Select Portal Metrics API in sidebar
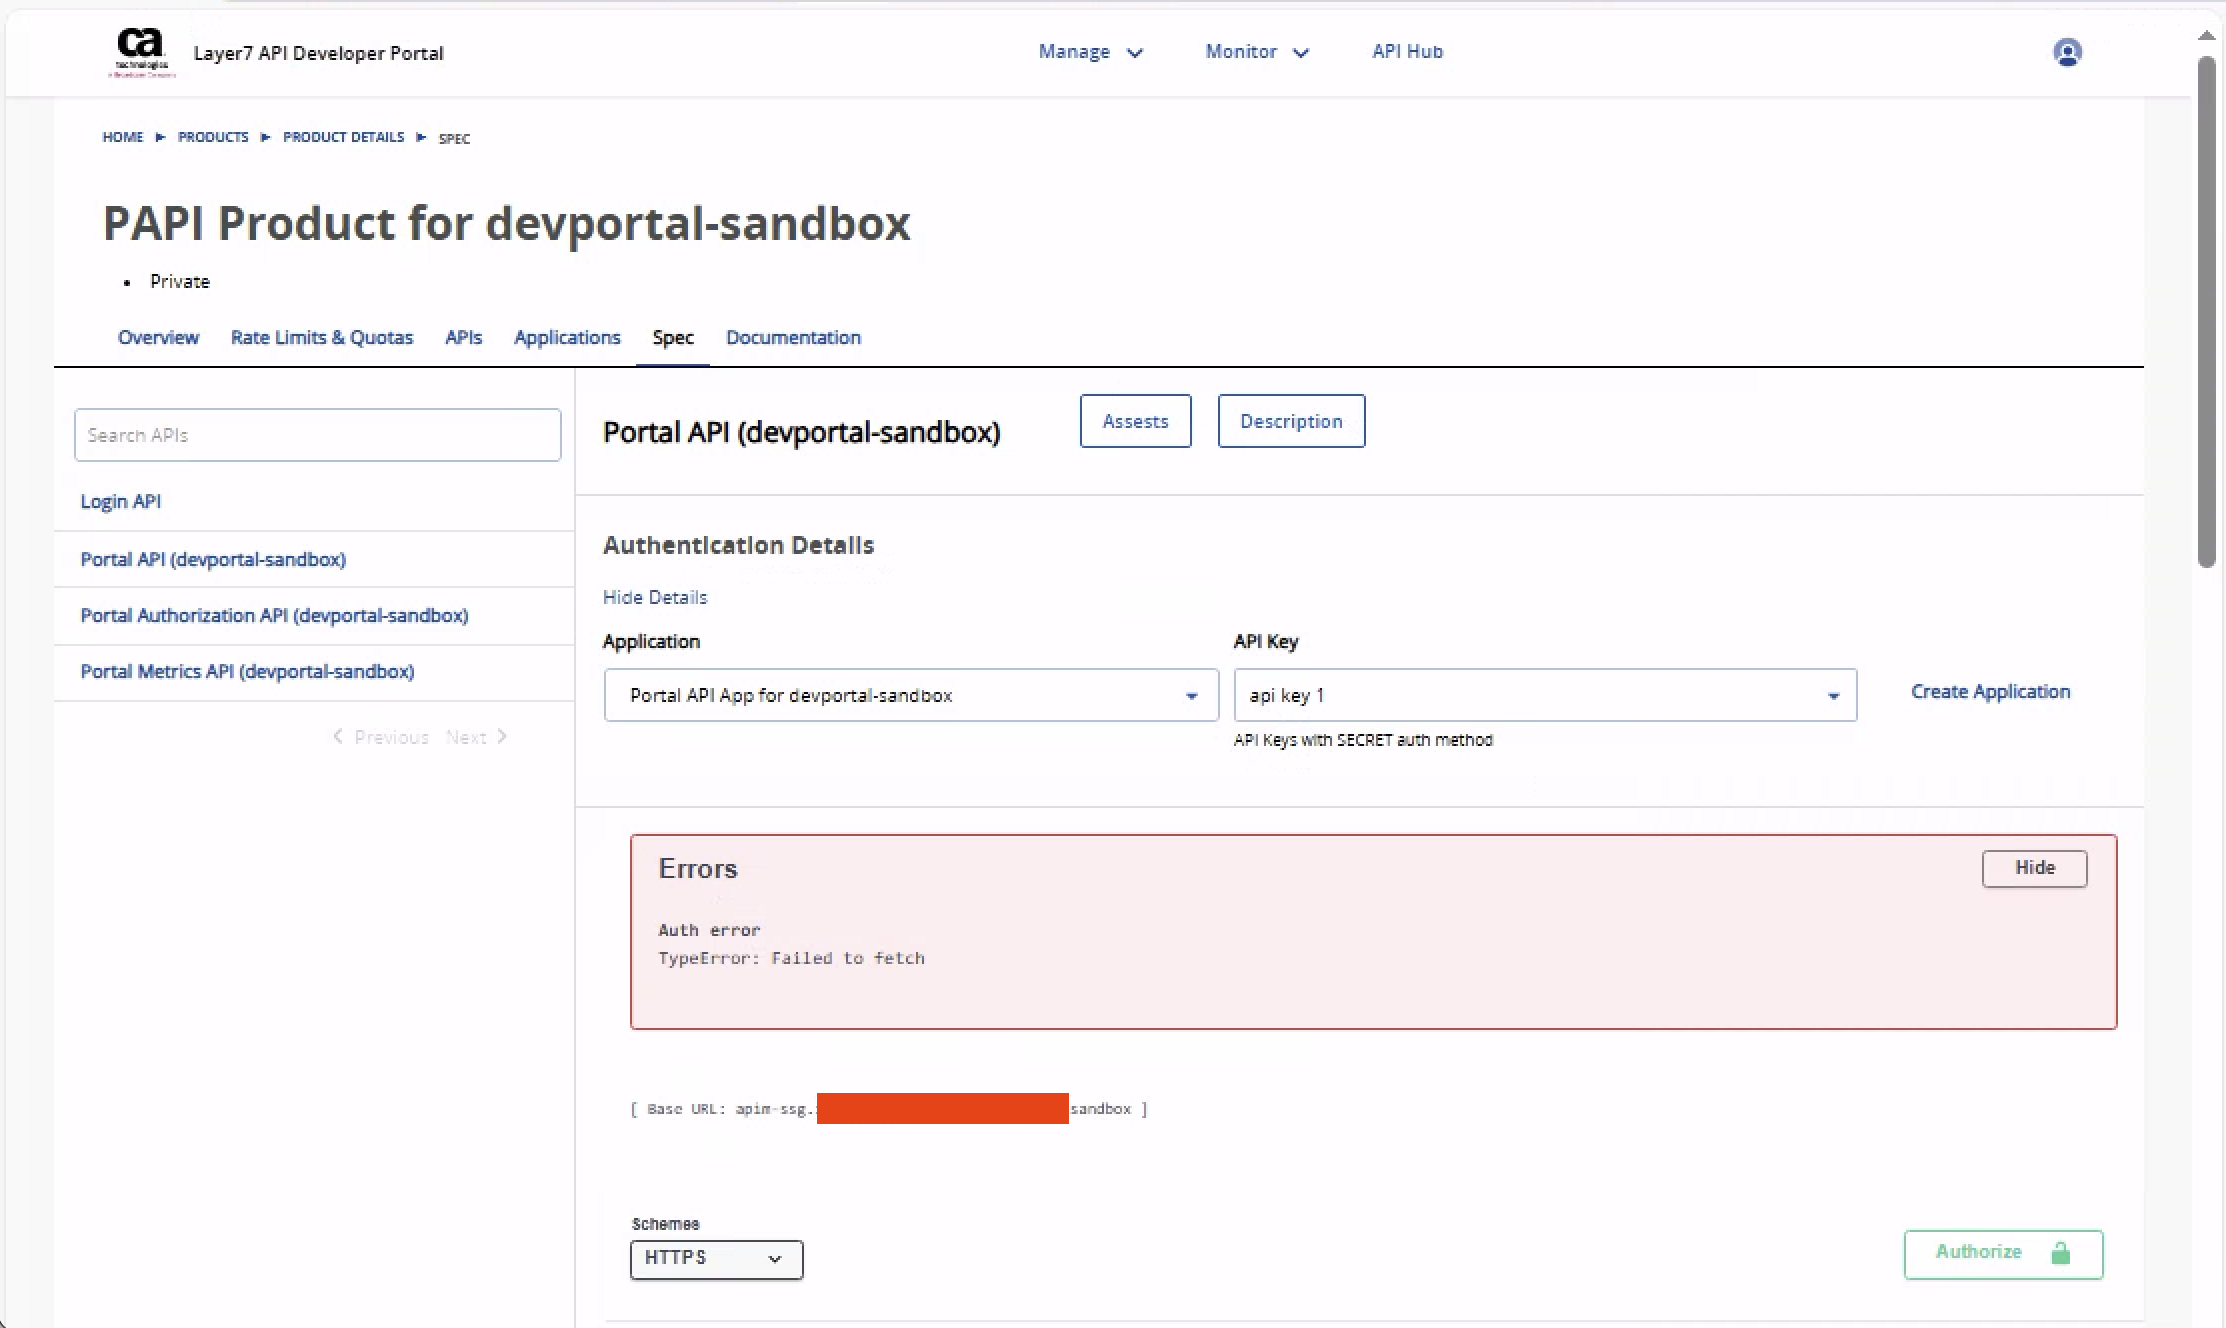 click(247, 672)
